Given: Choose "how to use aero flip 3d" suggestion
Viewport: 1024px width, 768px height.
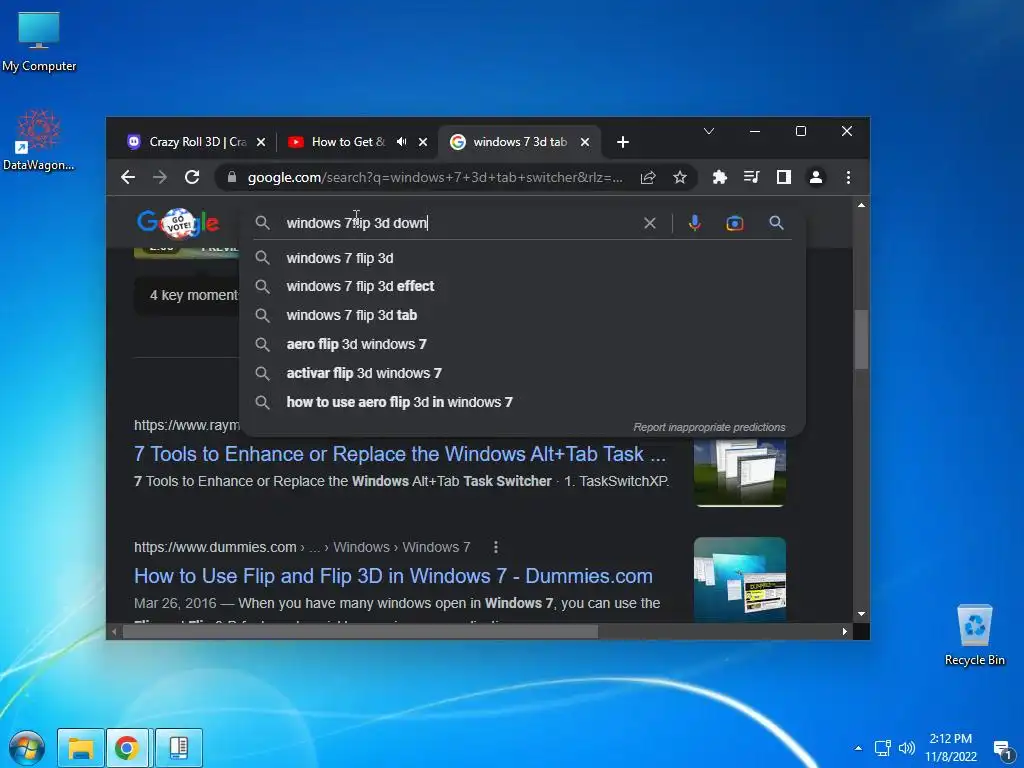Looking at the screenshot, I should (399, 402).
